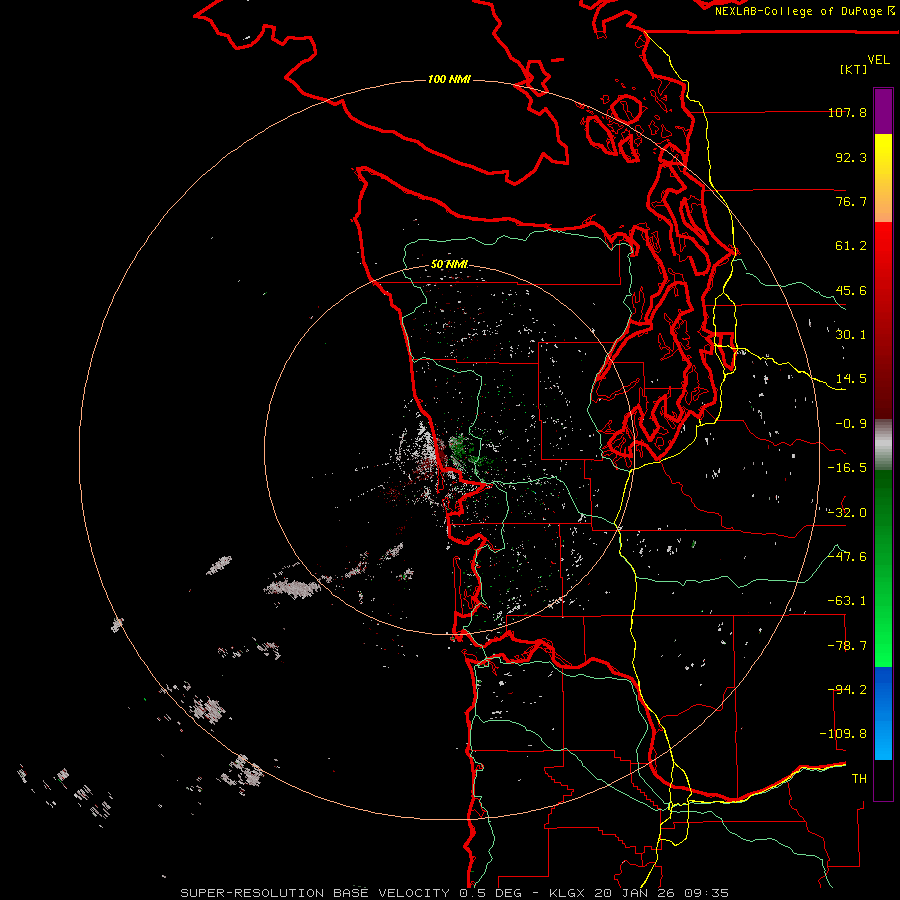Click the 45.6 velocity scale value
Screen dimensions: 900x900
coord(851,290)
